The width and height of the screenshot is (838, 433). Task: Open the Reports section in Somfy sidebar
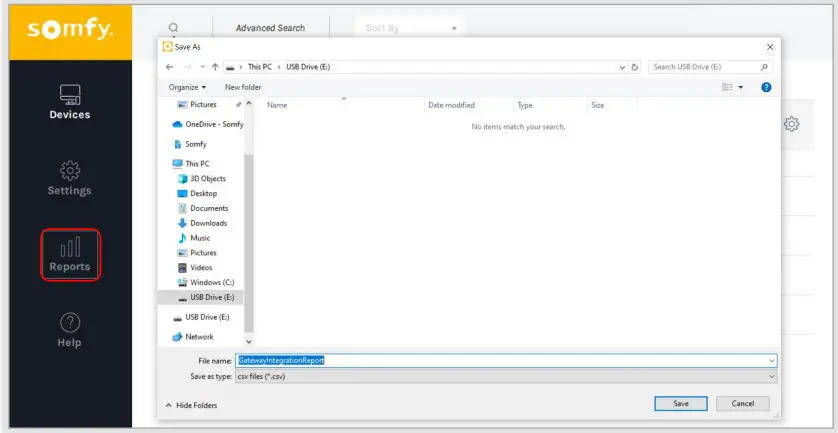(70, 254)
